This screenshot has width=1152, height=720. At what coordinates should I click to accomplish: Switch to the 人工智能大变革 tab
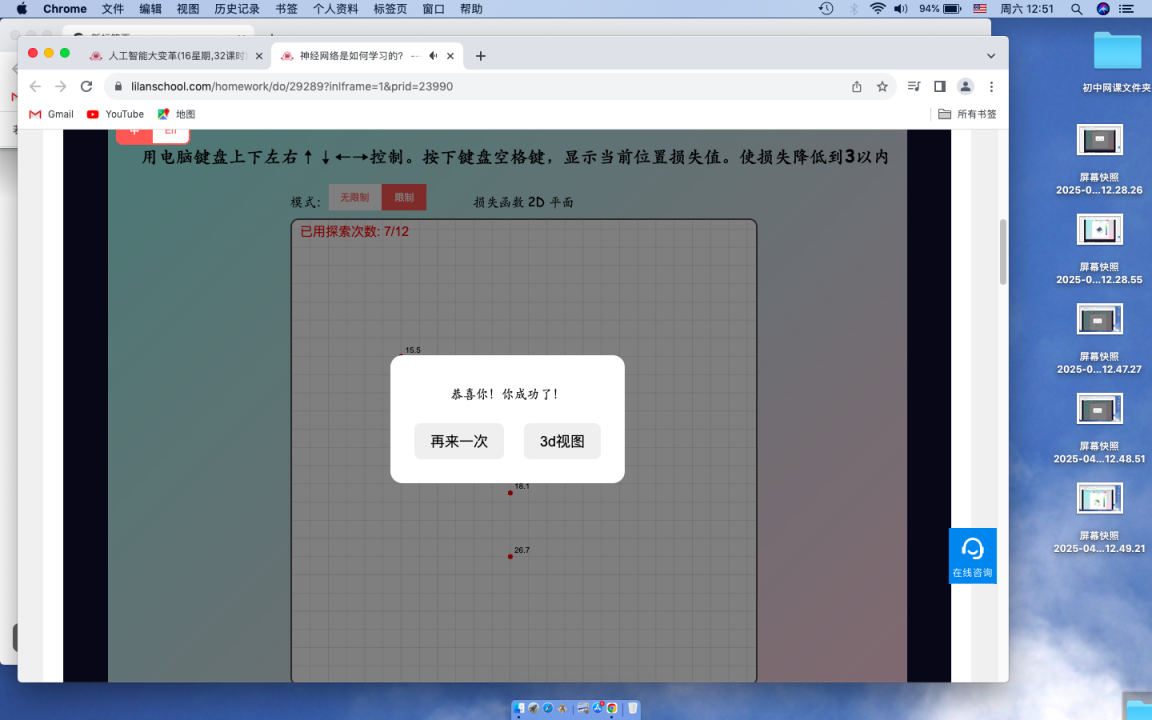pos(170,56)
